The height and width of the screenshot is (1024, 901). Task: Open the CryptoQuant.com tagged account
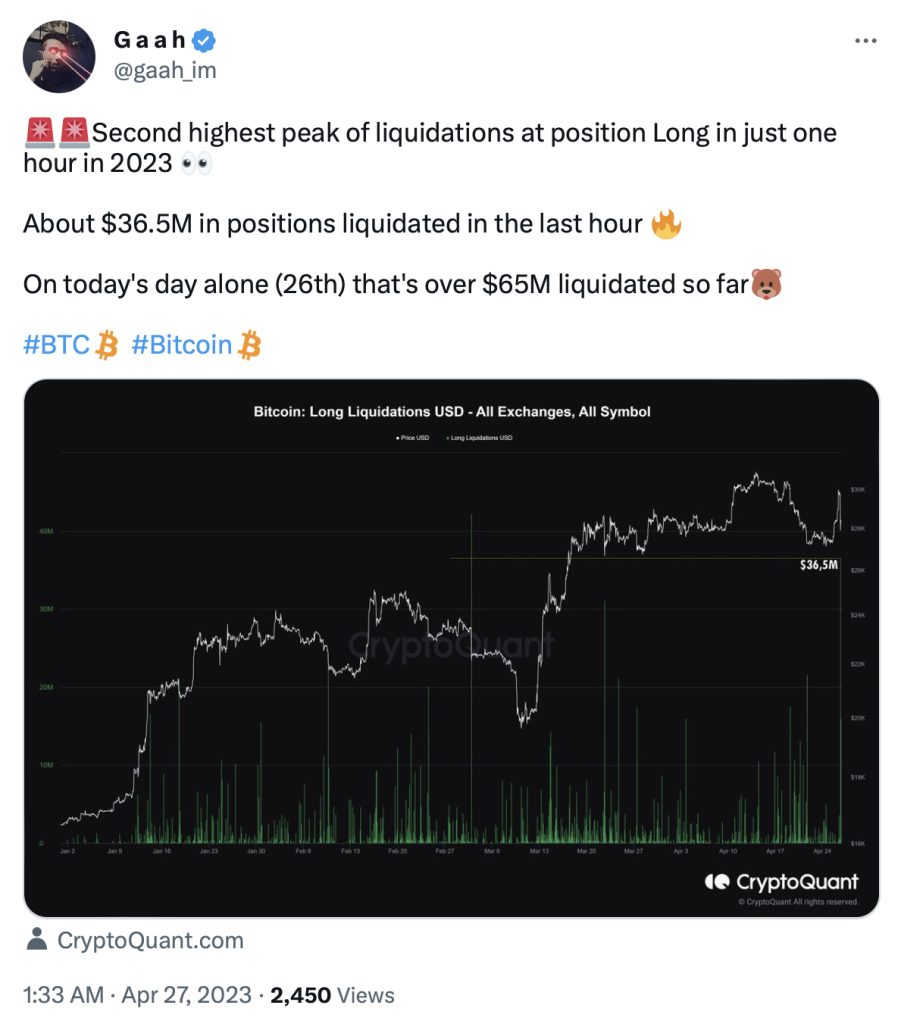click(150, 941)
